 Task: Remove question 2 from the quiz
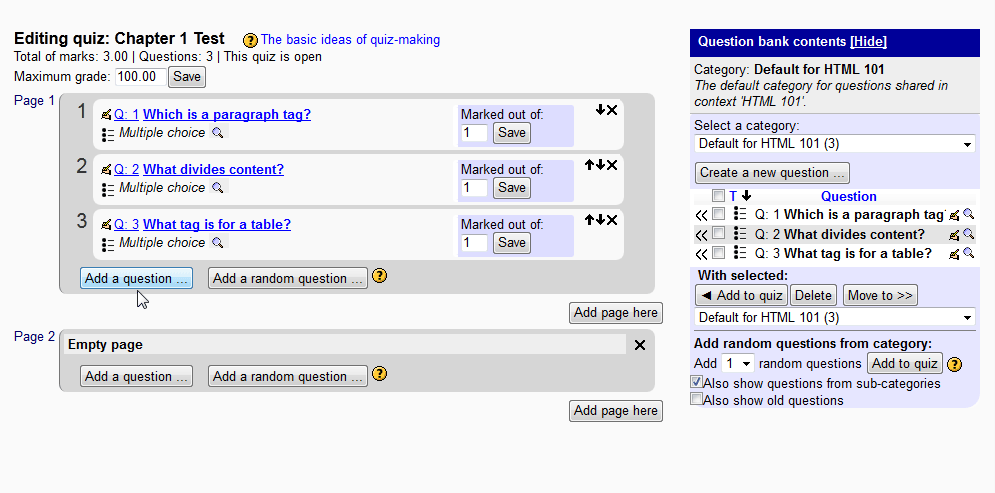tap(612, 165)
